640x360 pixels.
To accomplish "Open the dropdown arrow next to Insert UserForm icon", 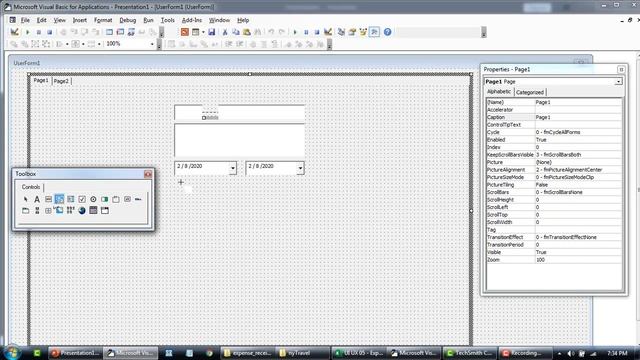I will click(x=203, y=32).
